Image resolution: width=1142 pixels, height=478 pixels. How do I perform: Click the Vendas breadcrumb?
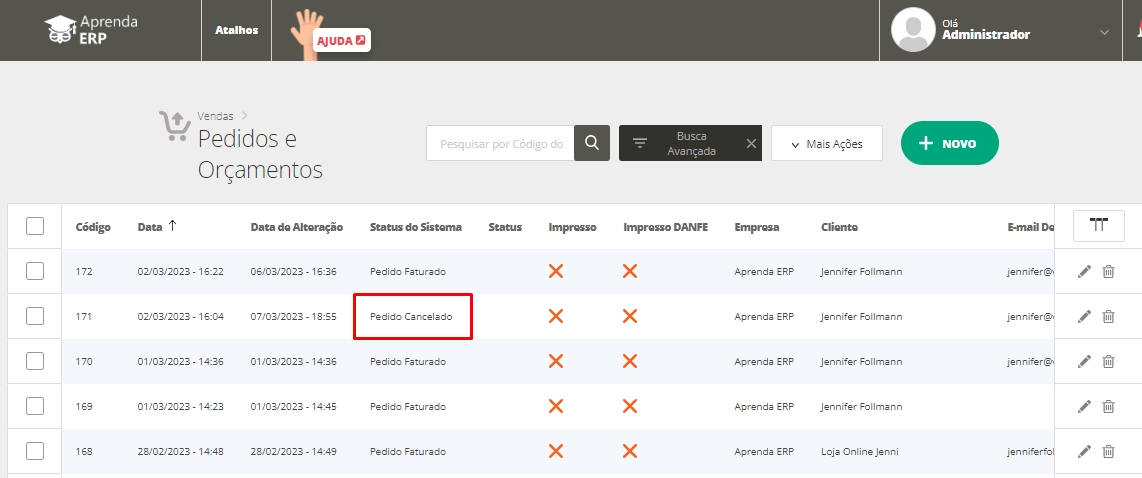215,116
